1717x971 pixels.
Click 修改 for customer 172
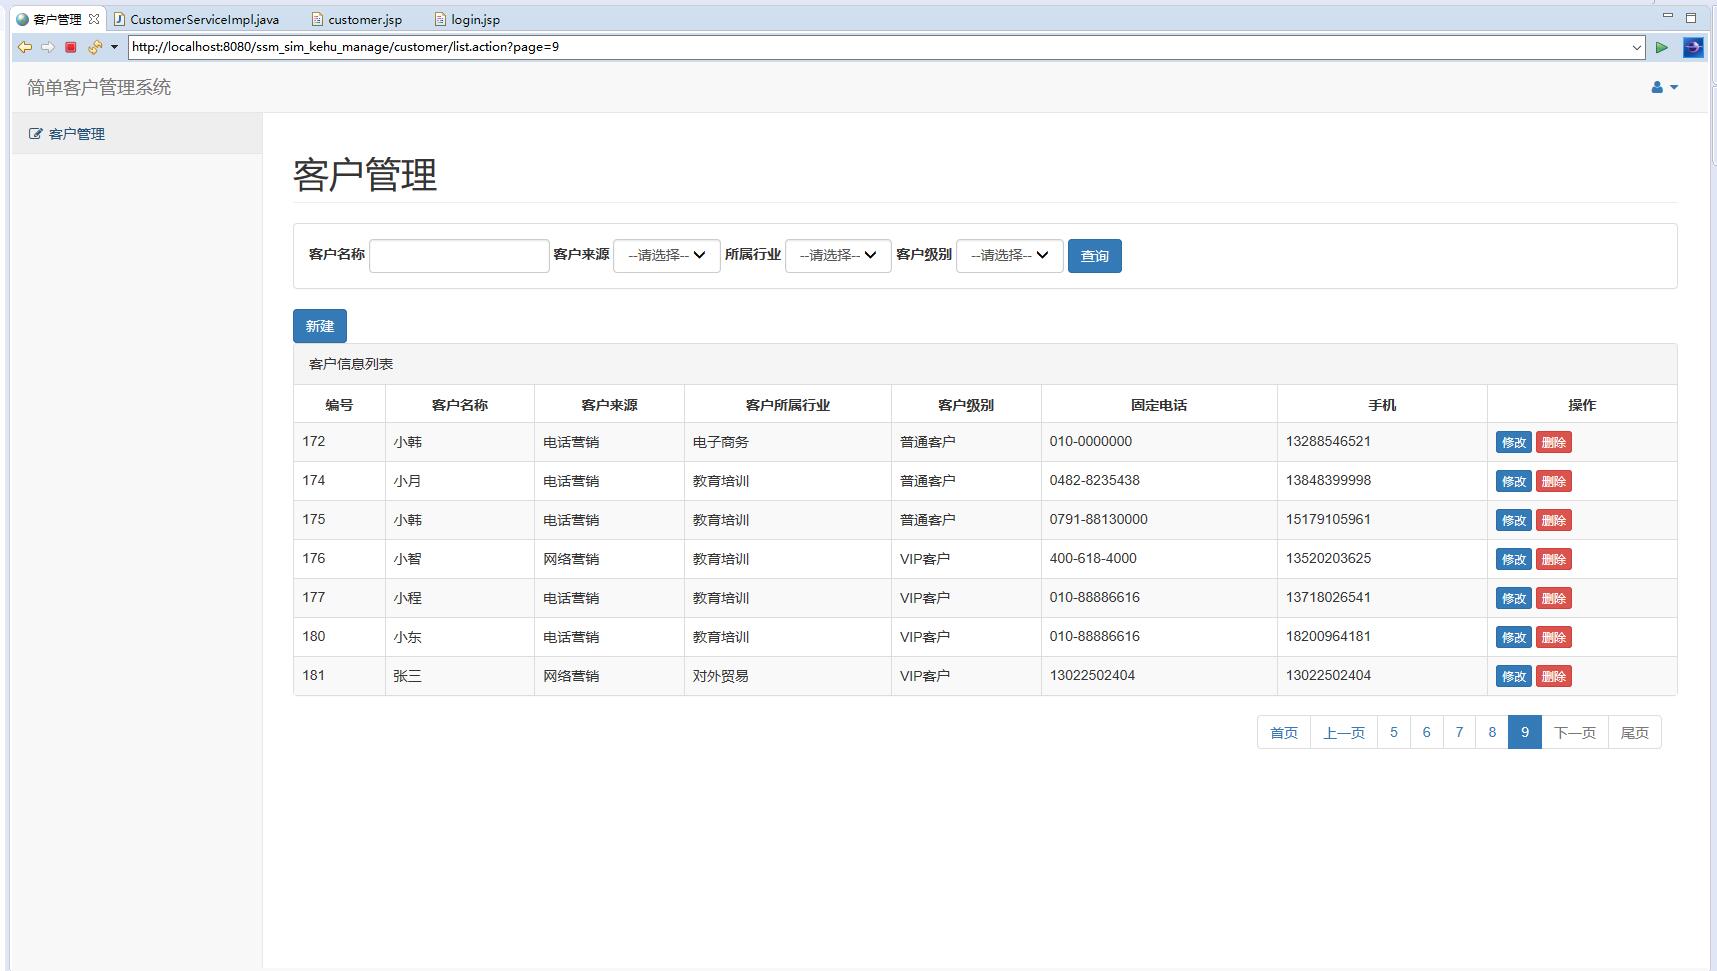tap(1513, 443)
